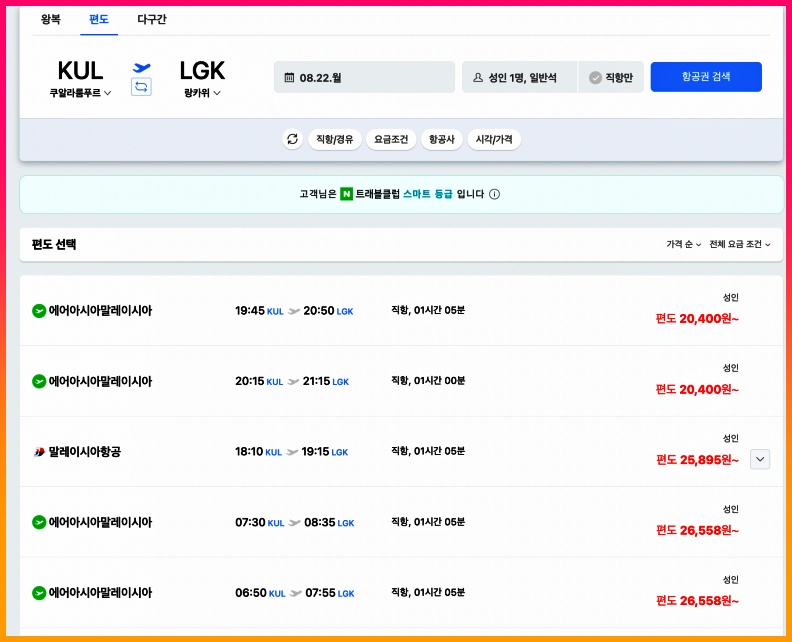This screenshot has width=792, height=642.
Task: Reset filters with refresh icon
Action: pos(292,139)
